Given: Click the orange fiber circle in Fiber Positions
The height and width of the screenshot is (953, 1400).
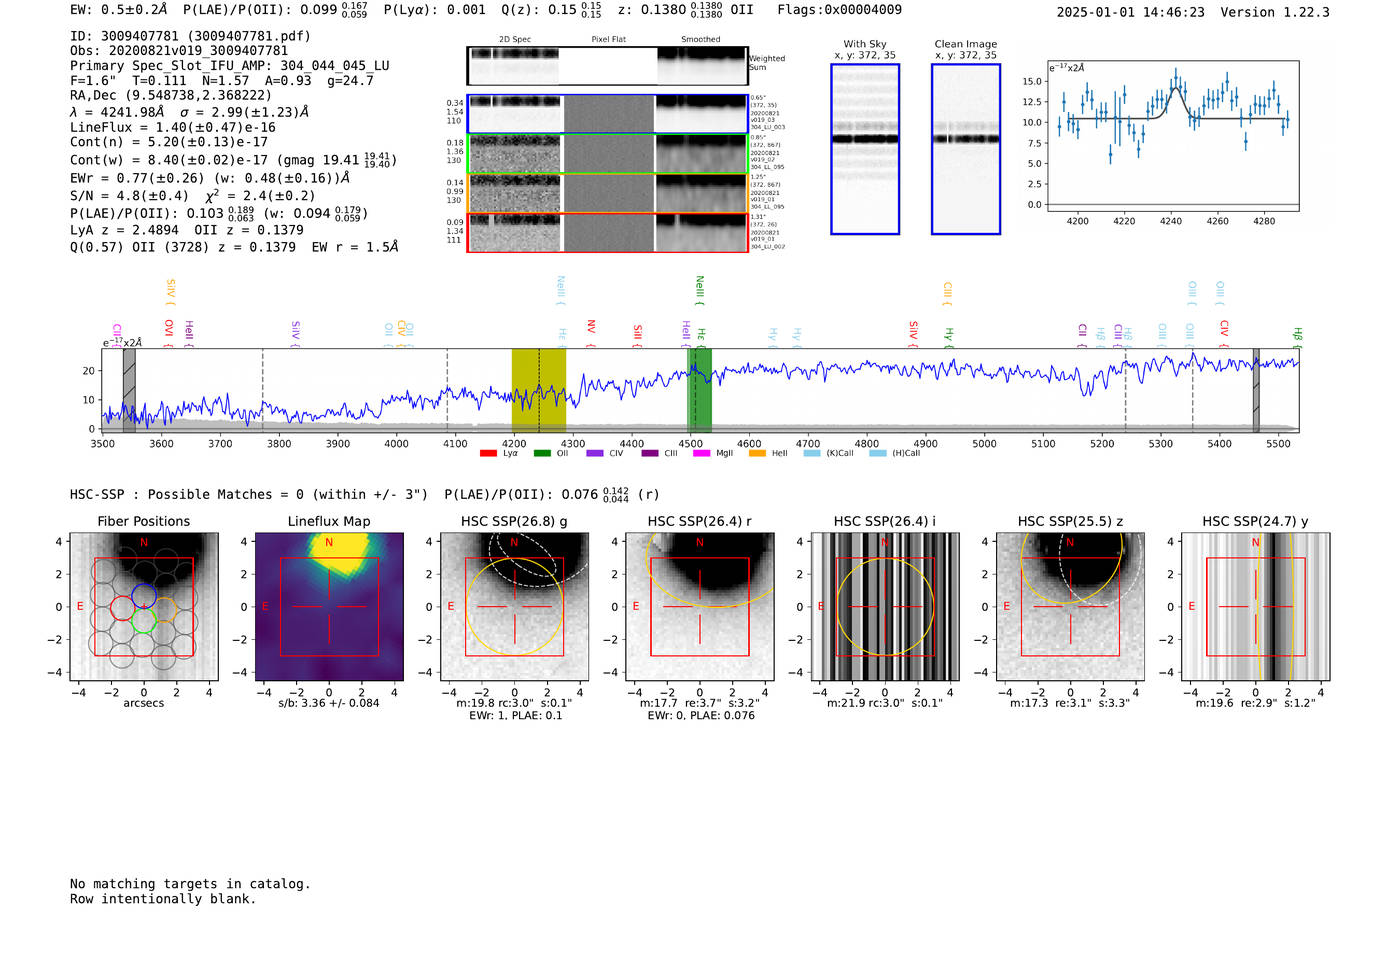Looking at the screenshot, I should pyautogui.click(x=165, y=608).
